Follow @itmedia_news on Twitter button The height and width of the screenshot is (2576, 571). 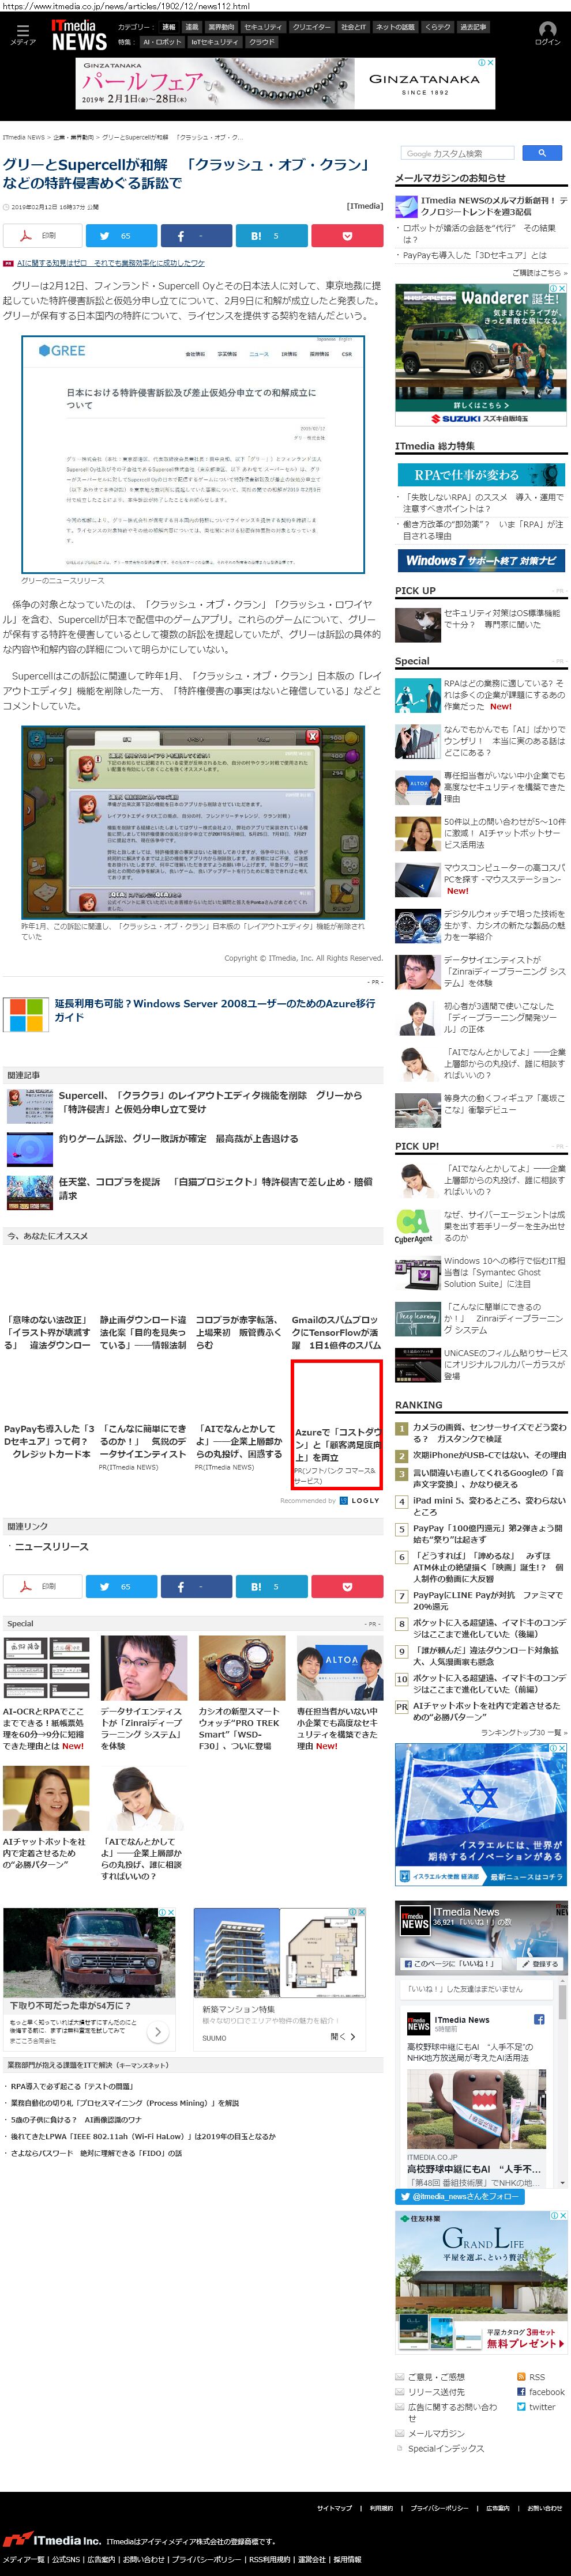459,2197
